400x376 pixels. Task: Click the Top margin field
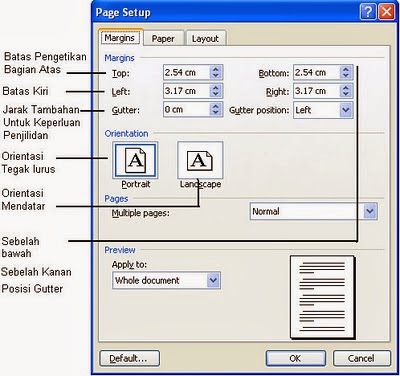coord(186,72)
